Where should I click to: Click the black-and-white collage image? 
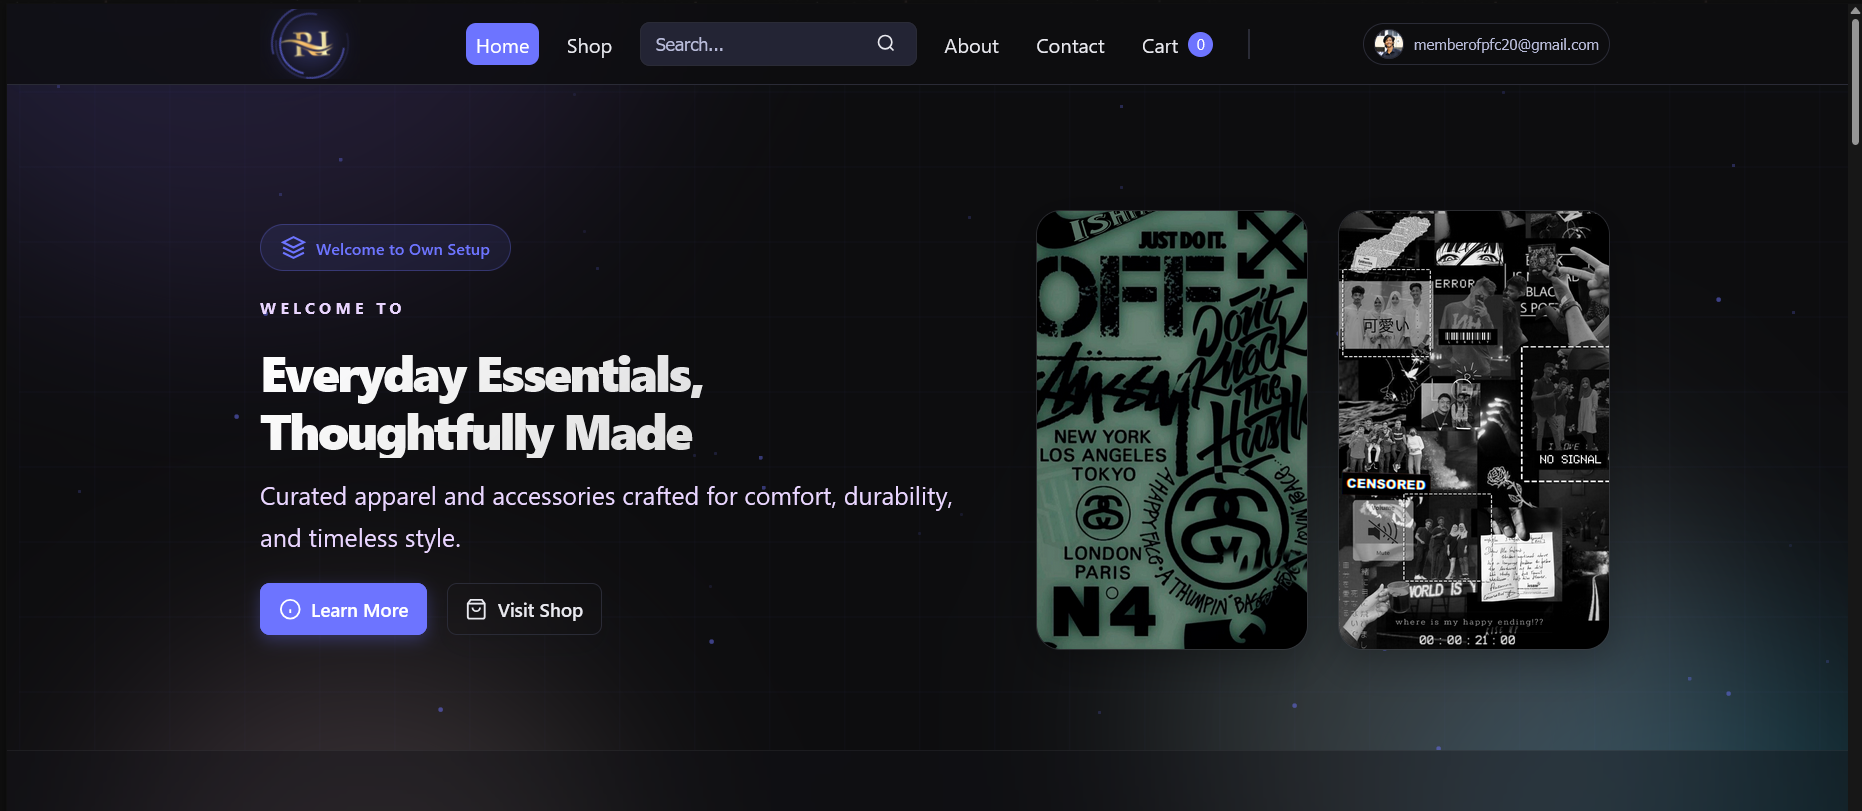pyautogui.click(x=1474, y=430)
